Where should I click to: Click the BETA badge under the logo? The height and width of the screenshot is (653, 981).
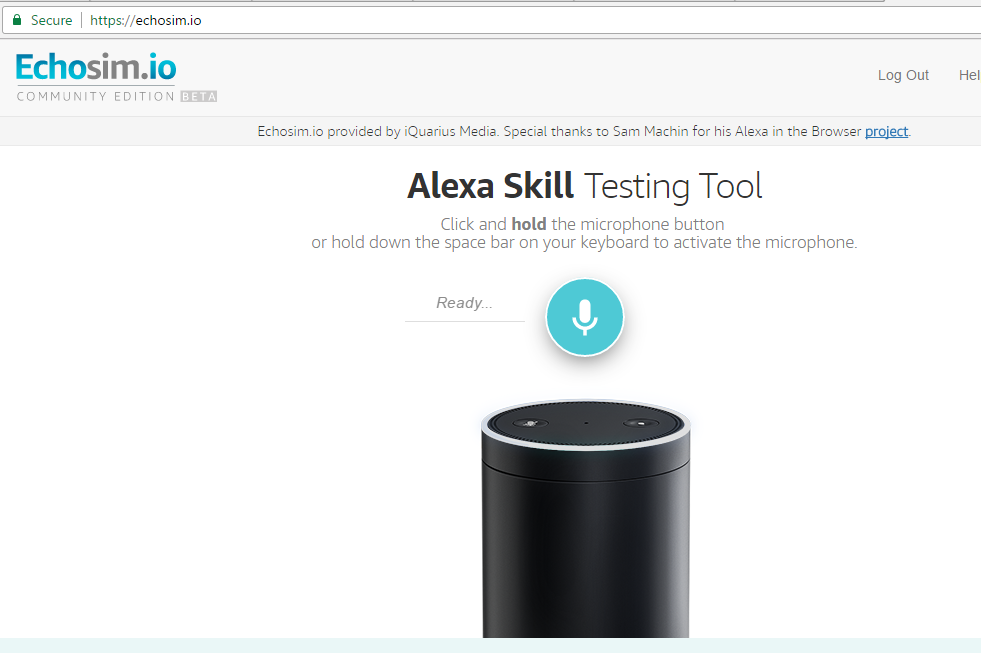click(199, 96)
